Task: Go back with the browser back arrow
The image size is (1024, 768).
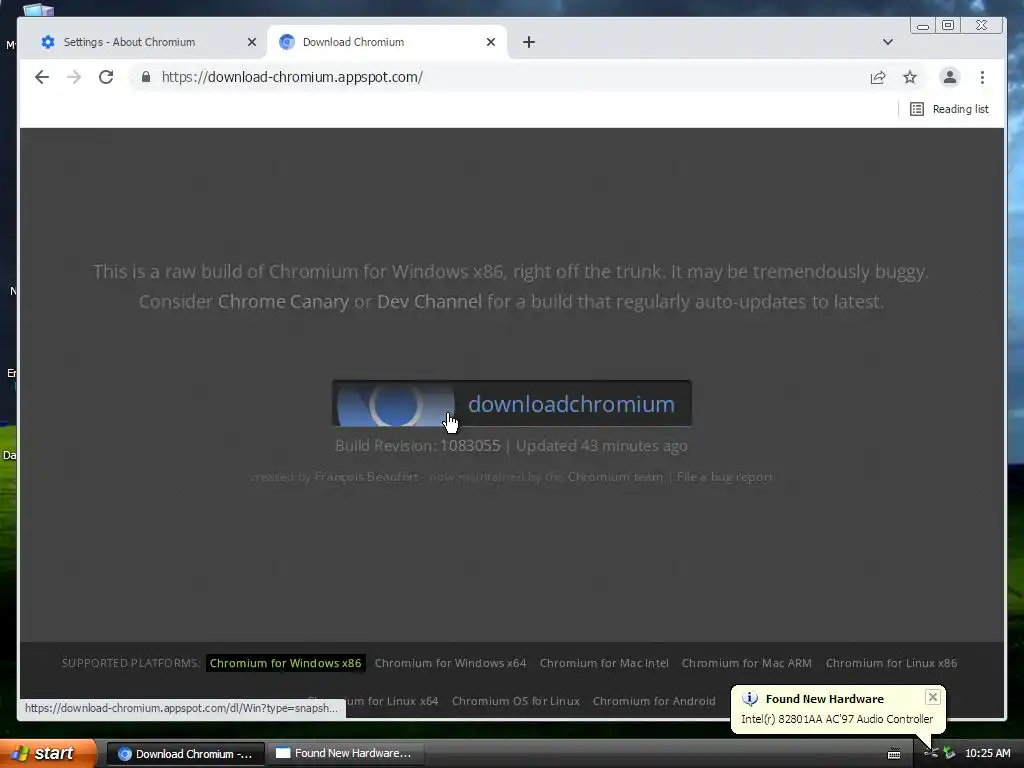Action: pyautogui.click(x=42, y=77)
